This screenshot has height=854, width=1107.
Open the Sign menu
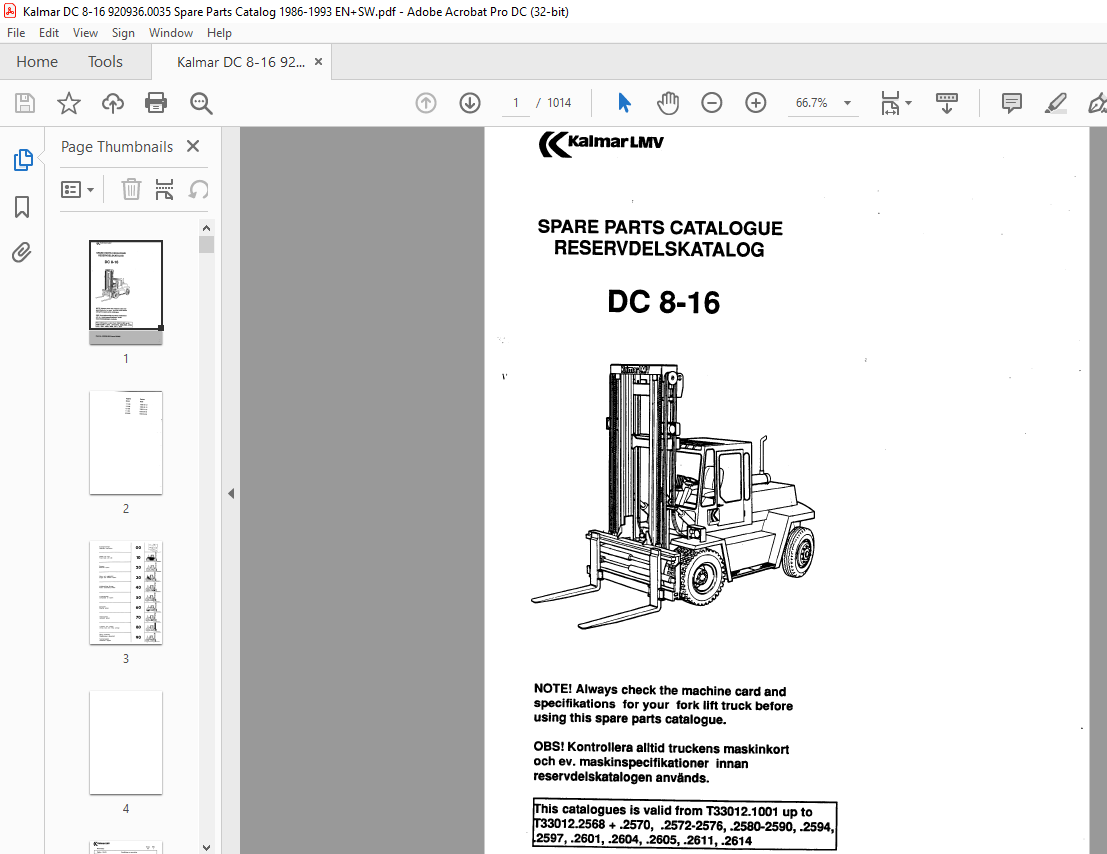[123, 32]
